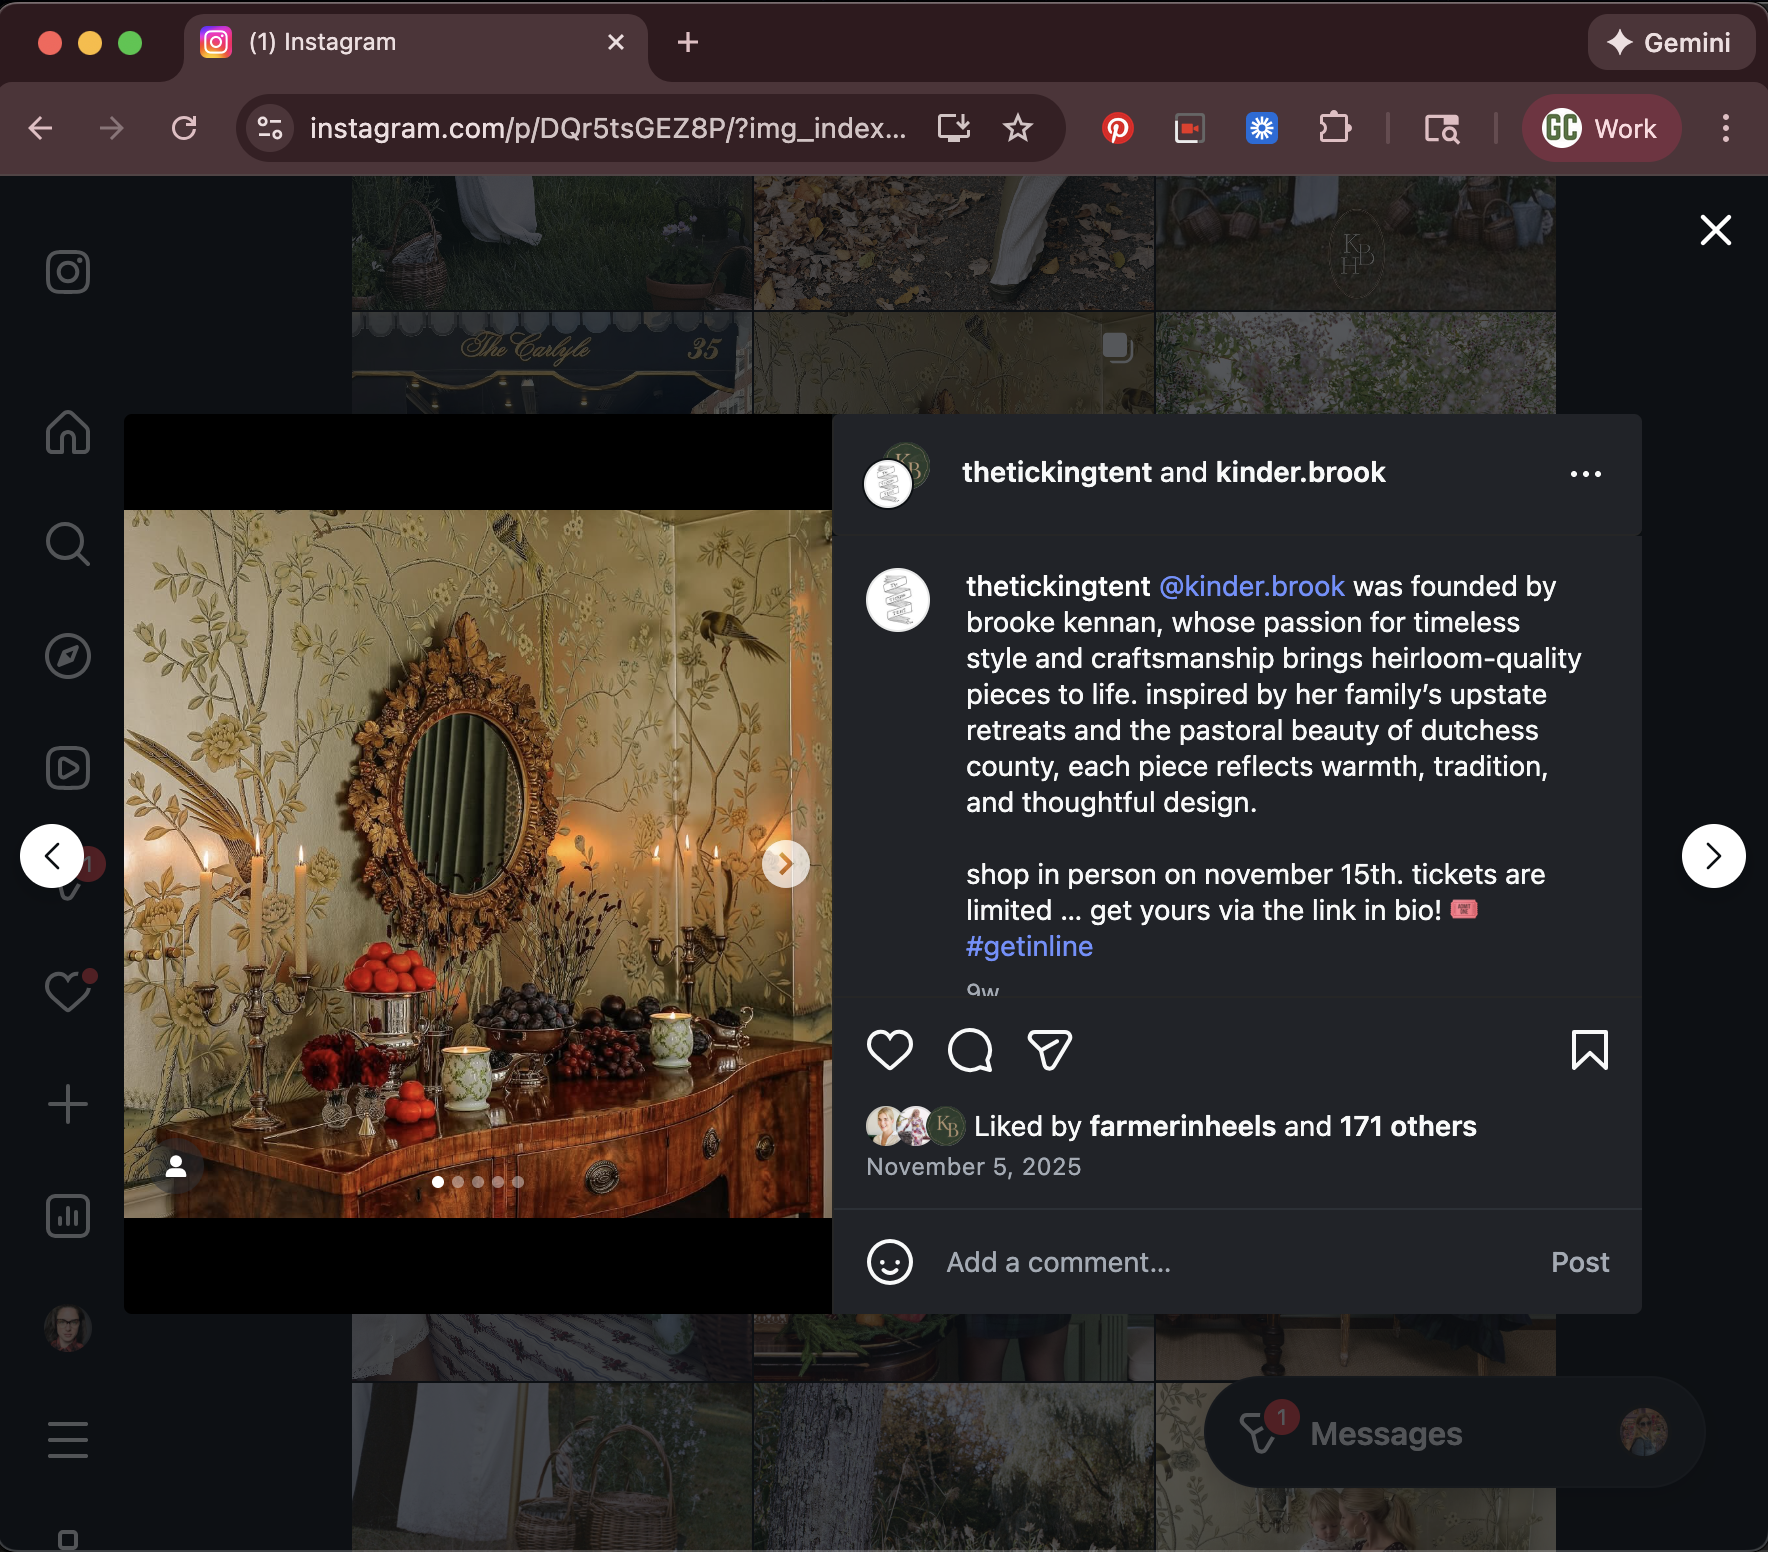Go to previous post with left arrow
This screenshot has height=1552, width=1768.
tap(52, 856)
